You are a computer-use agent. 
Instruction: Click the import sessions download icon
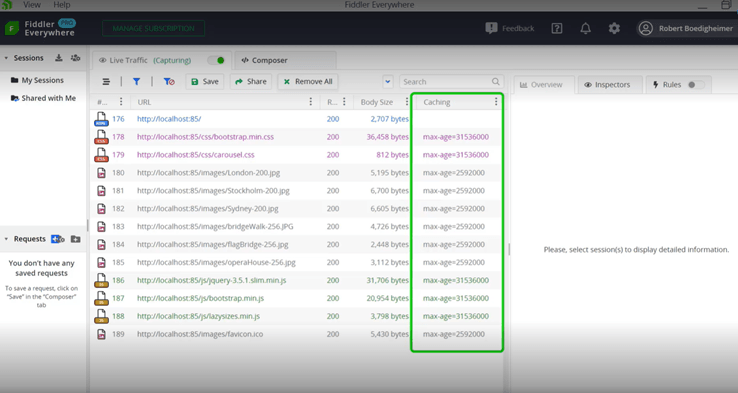(59, 58)
